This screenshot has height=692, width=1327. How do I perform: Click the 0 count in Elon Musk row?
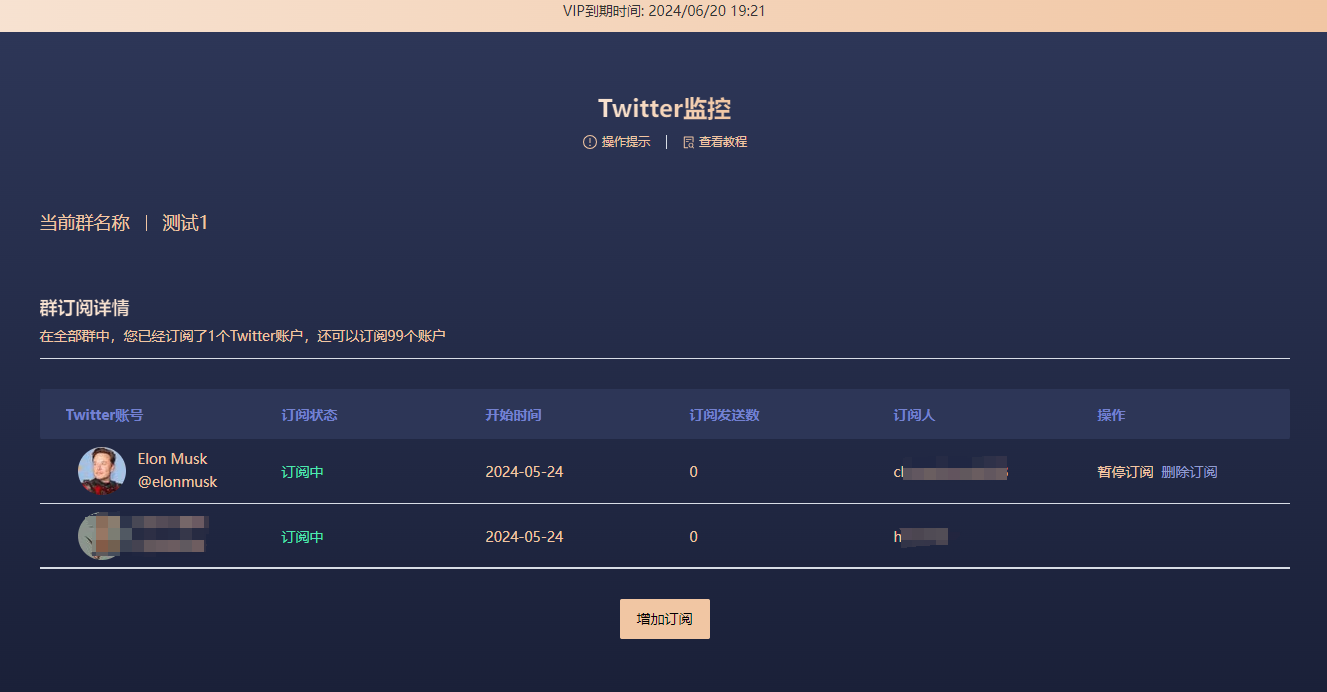coord(694,472)
